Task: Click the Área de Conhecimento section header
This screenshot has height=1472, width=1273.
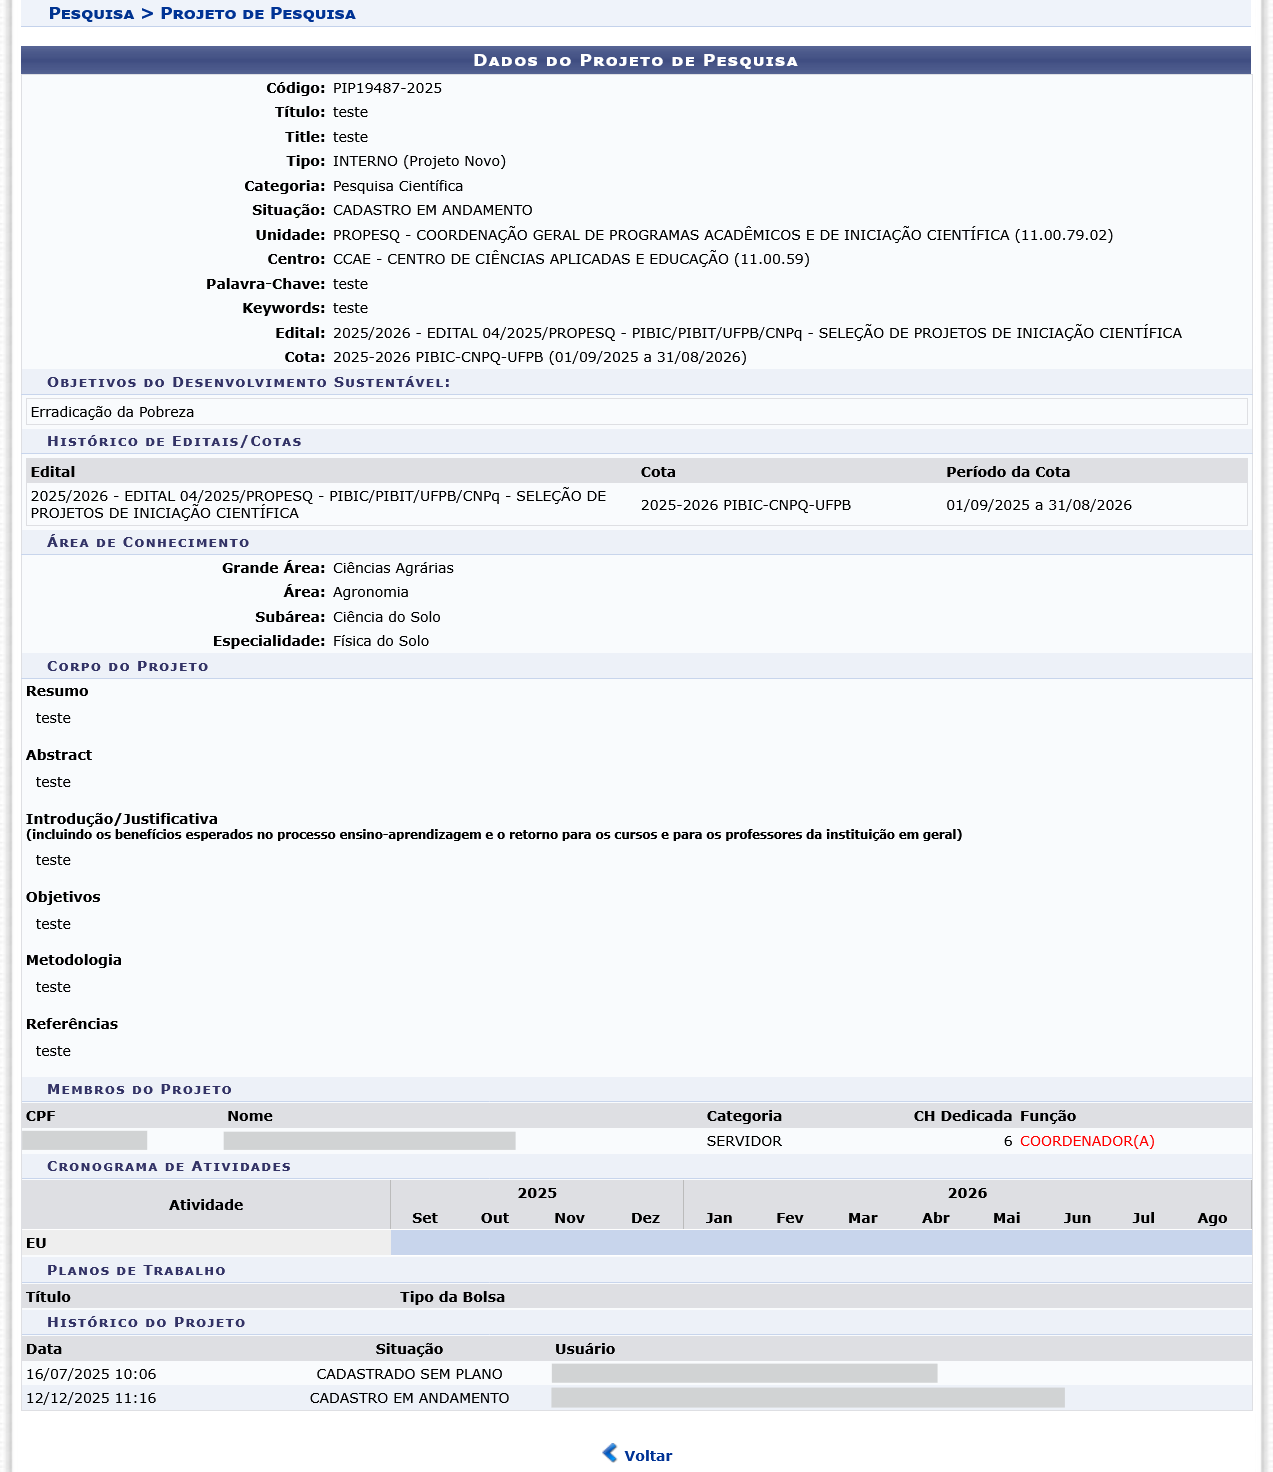Action: coord(148,542)
